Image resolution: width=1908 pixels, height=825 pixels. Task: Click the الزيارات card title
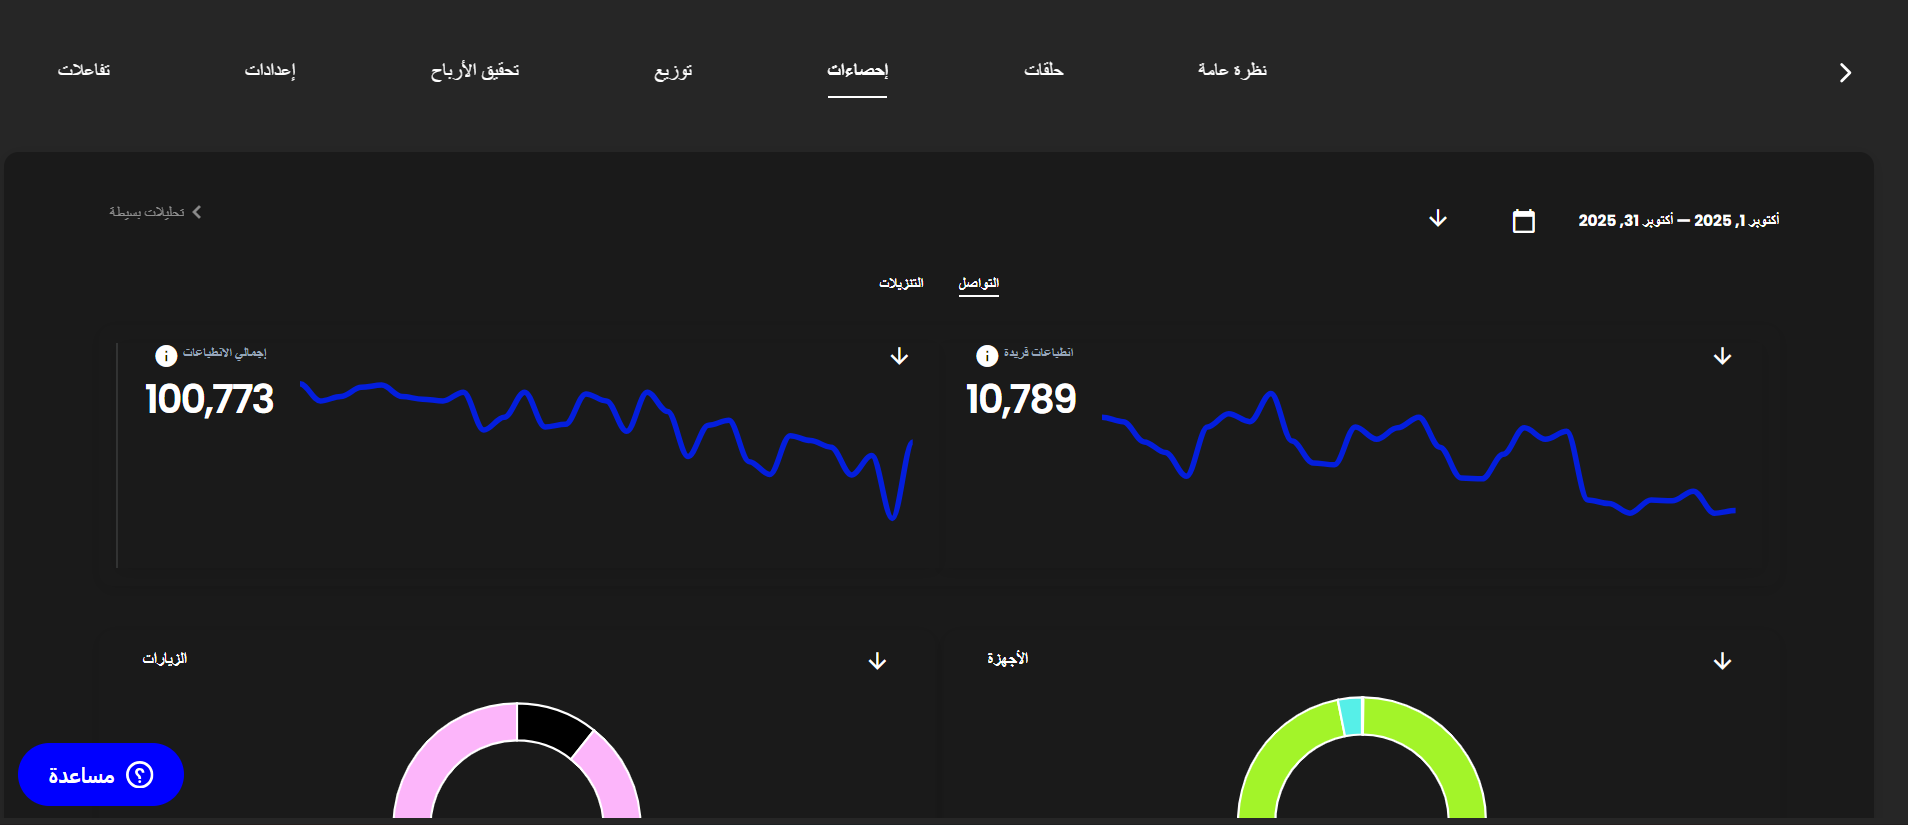pos(165,658)
